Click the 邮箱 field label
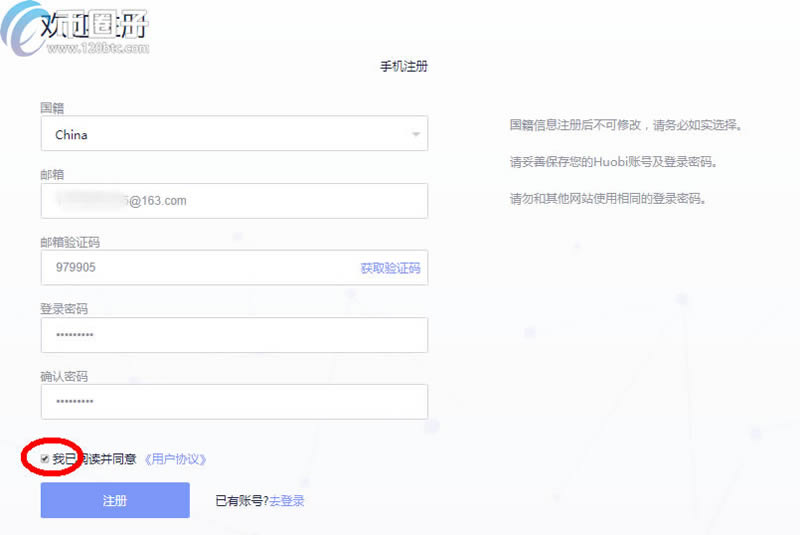 tap(52, 174)
